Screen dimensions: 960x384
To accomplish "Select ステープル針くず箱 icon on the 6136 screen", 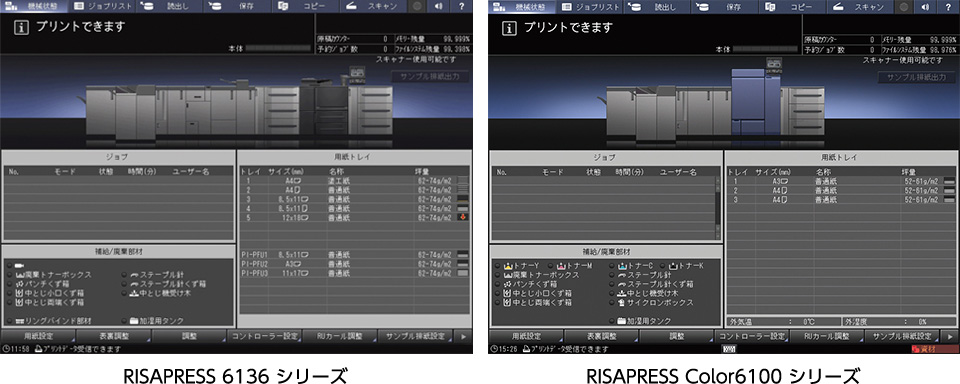I will click(x=134, y=284).
